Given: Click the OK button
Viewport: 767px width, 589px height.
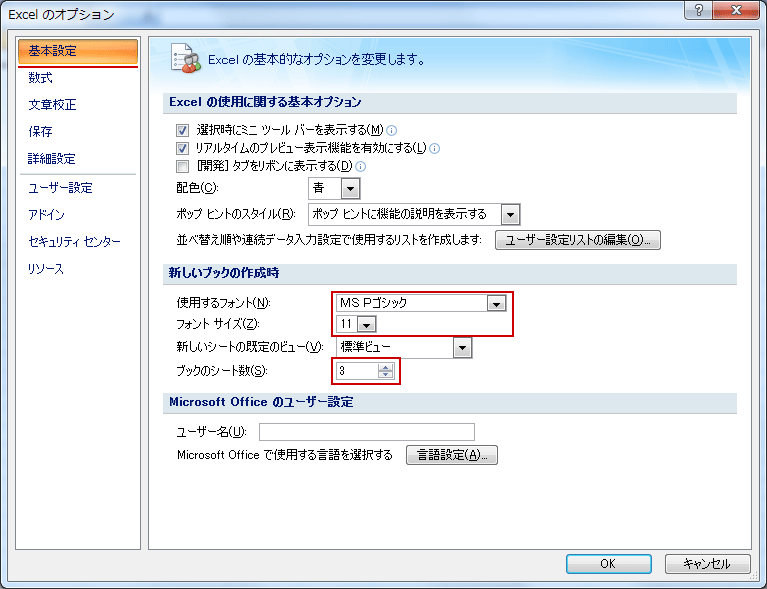Looking at the screenshot, I should [609, 564].
